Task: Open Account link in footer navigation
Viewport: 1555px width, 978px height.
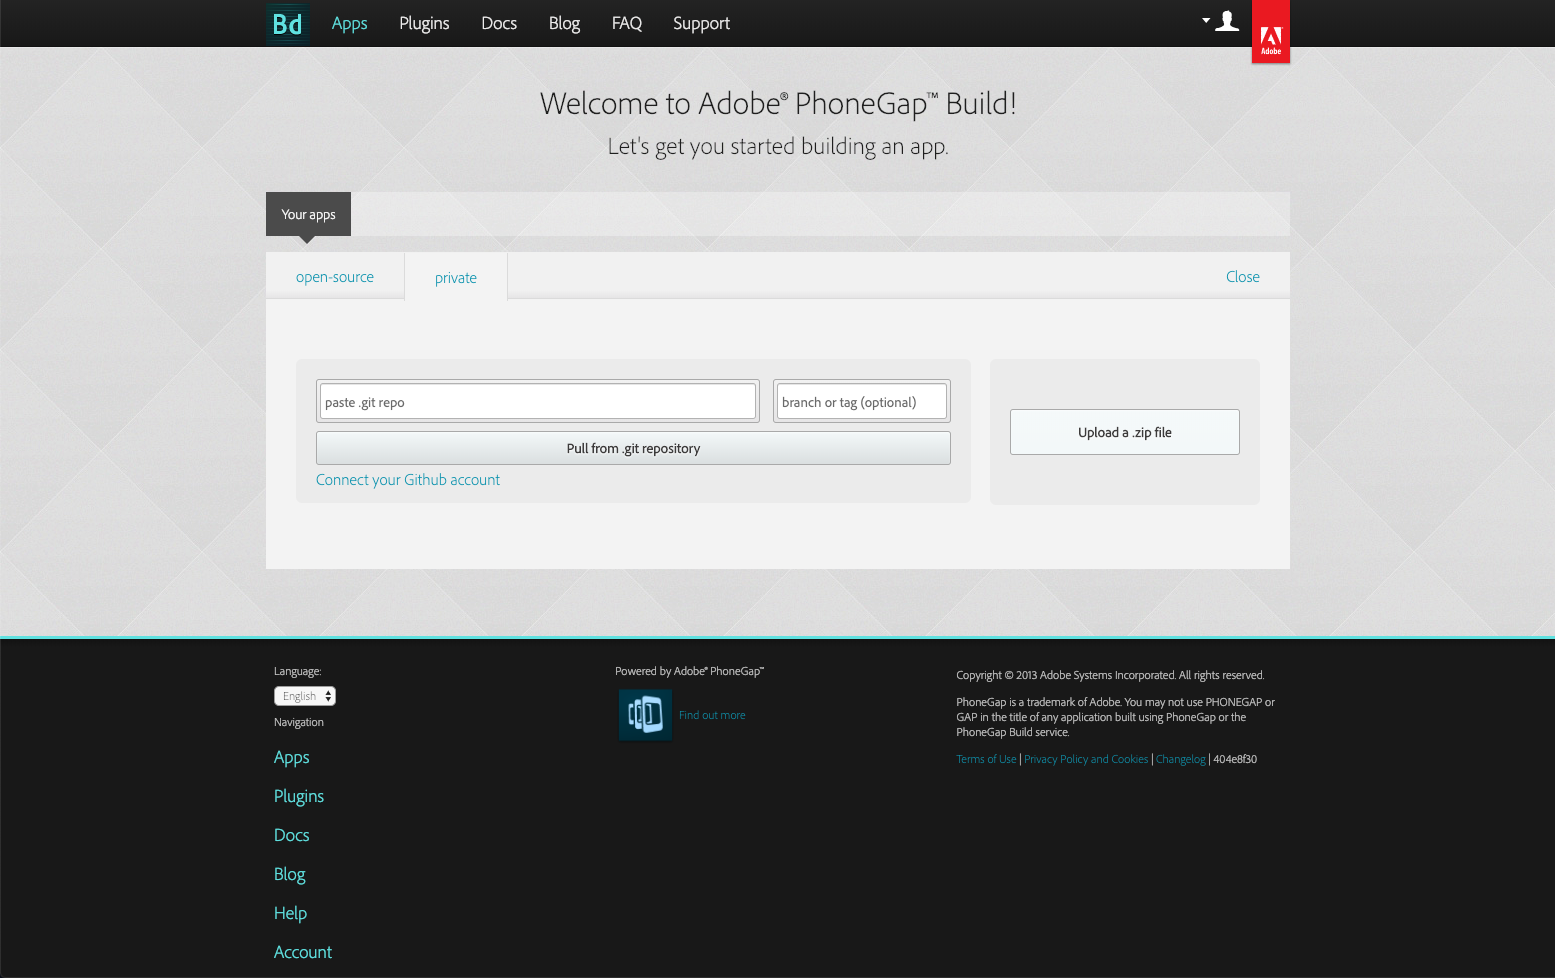Action: click(x=303, y=952)
